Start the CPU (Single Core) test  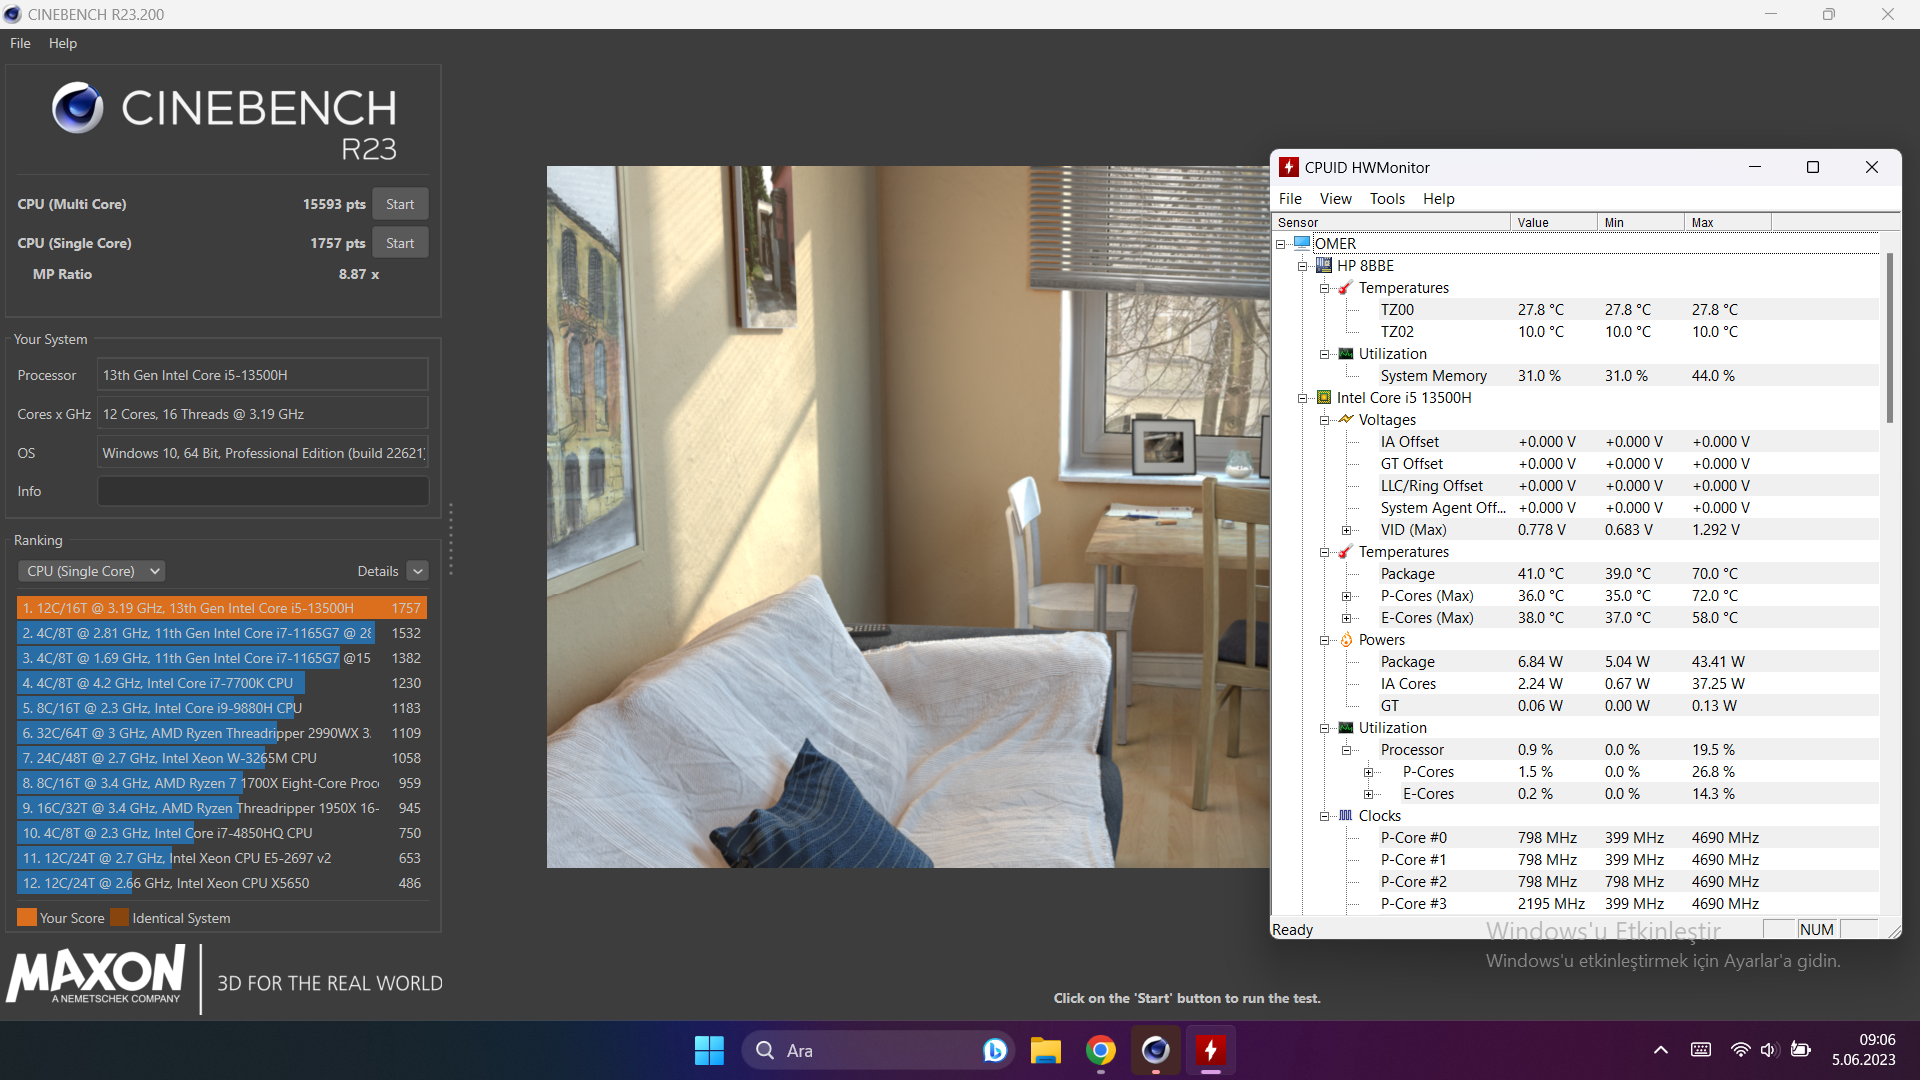click(x=400, y=243)
